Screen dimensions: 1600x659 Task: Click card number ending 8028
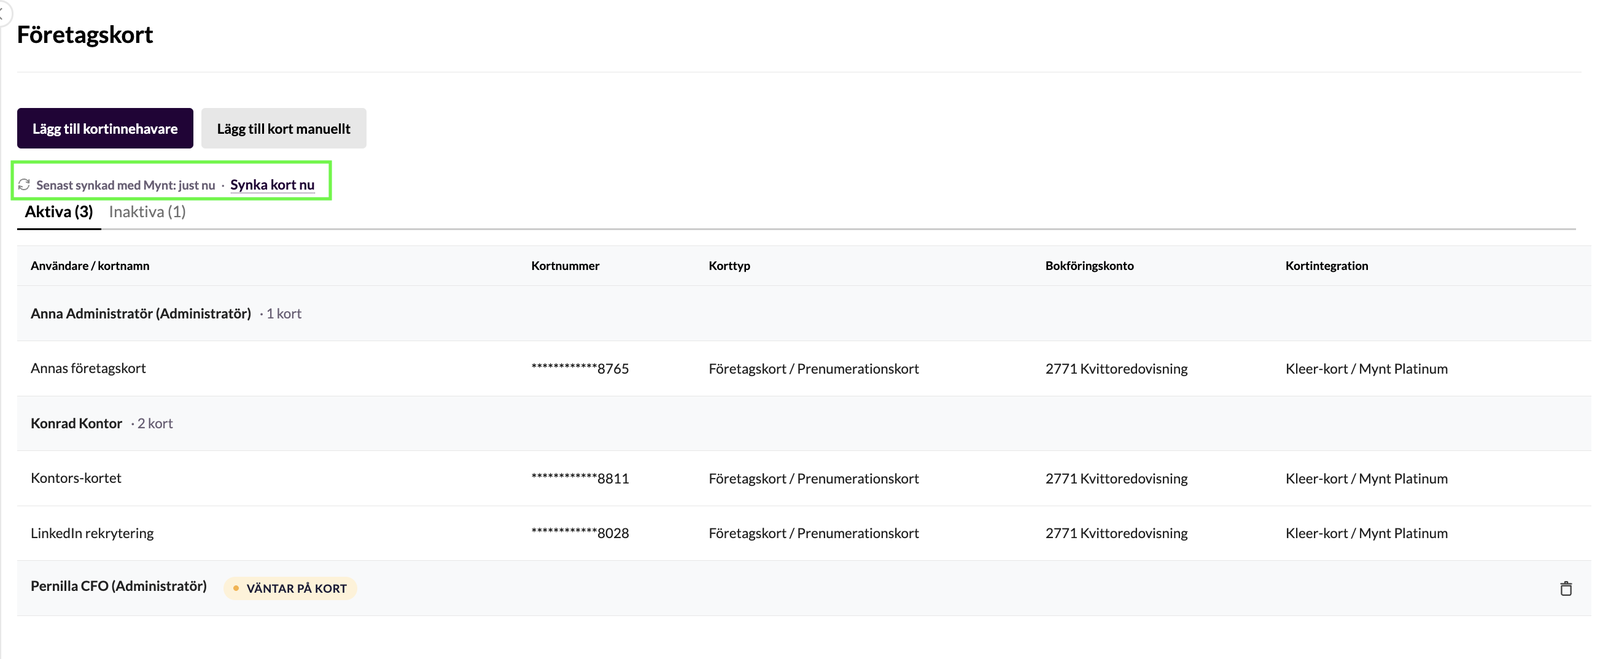pyautogui.click(x=580, y=533)
